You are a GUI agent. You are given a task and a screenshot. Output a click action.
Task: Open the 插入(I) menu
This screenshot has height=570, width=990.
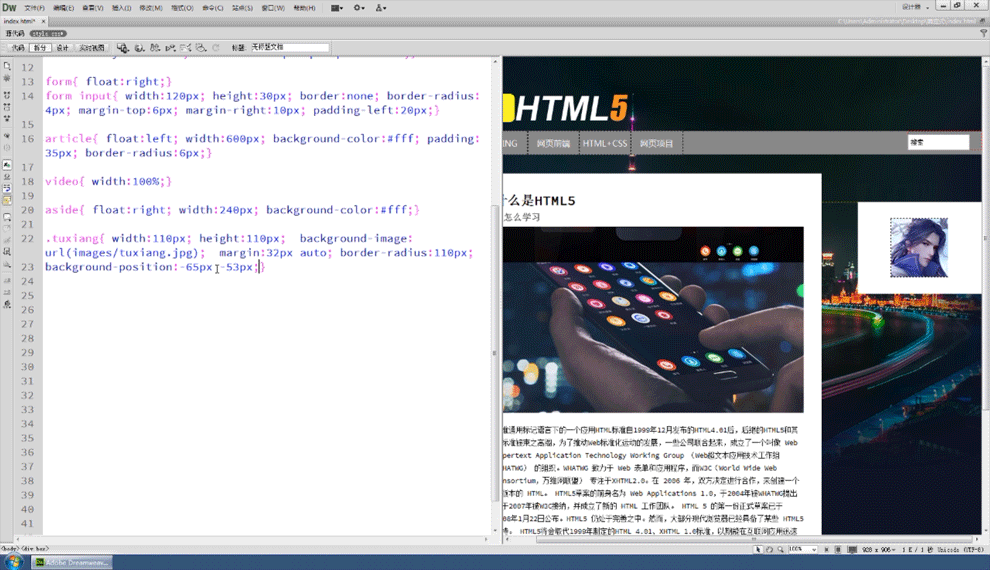point(121,8)
